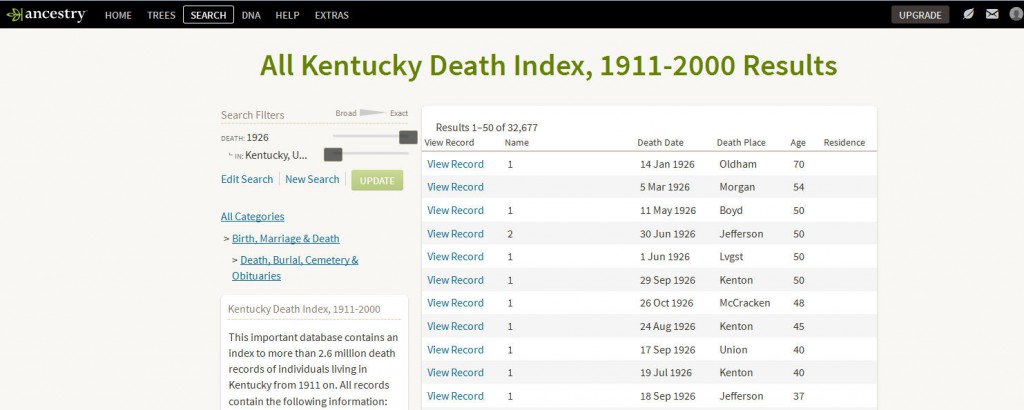View Record for 24 Aug 1926 Kenton

click(x=455, y=326)
